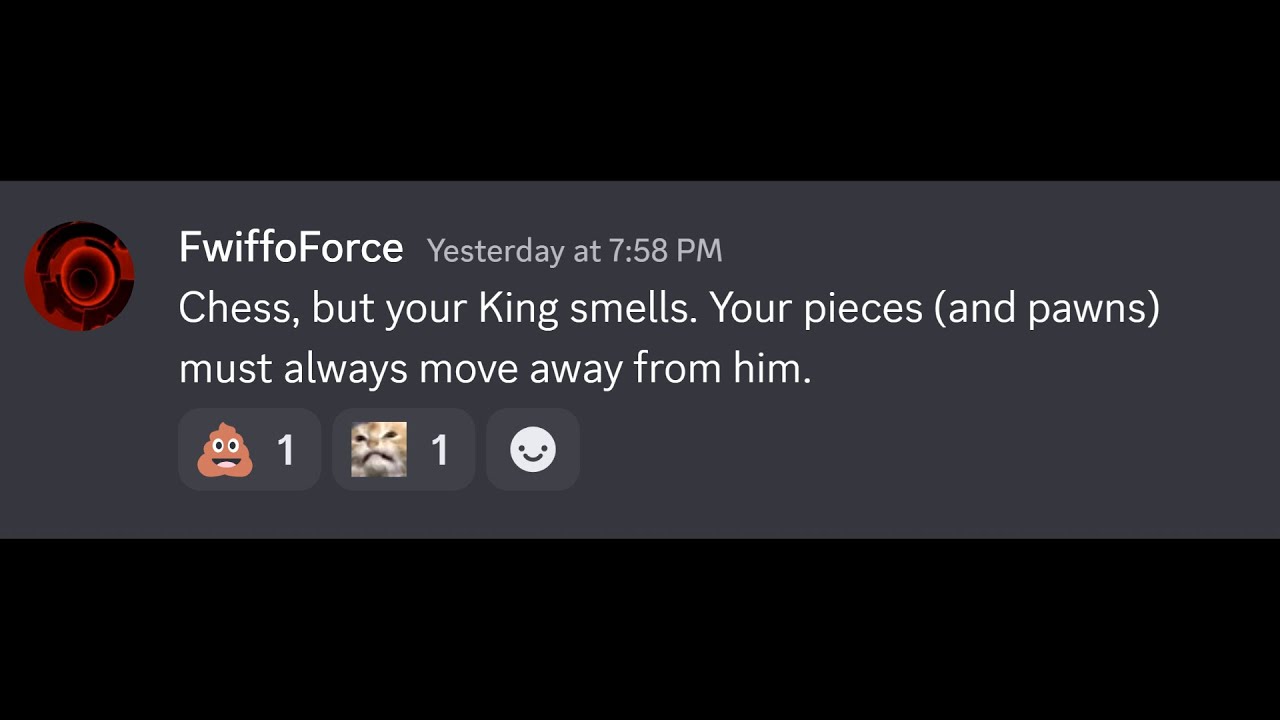Click the word "Yesterday" in the timestamp
The height and width of the screenshot is (720, 1280).
(x=495, y=250)
